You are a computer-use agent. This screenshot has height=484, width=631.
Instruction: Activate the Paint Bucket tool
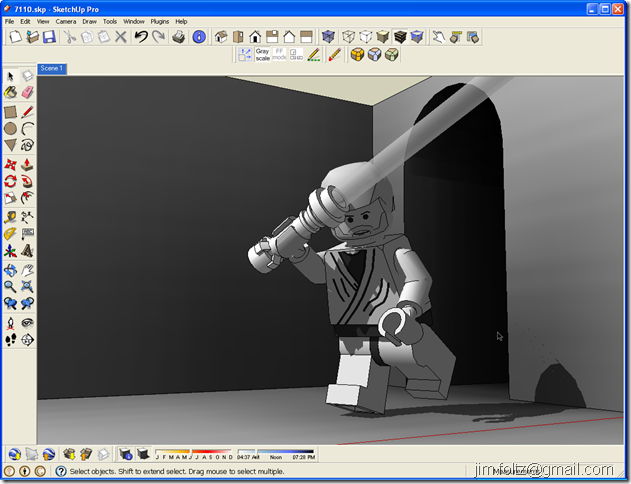tap(10, 93)
